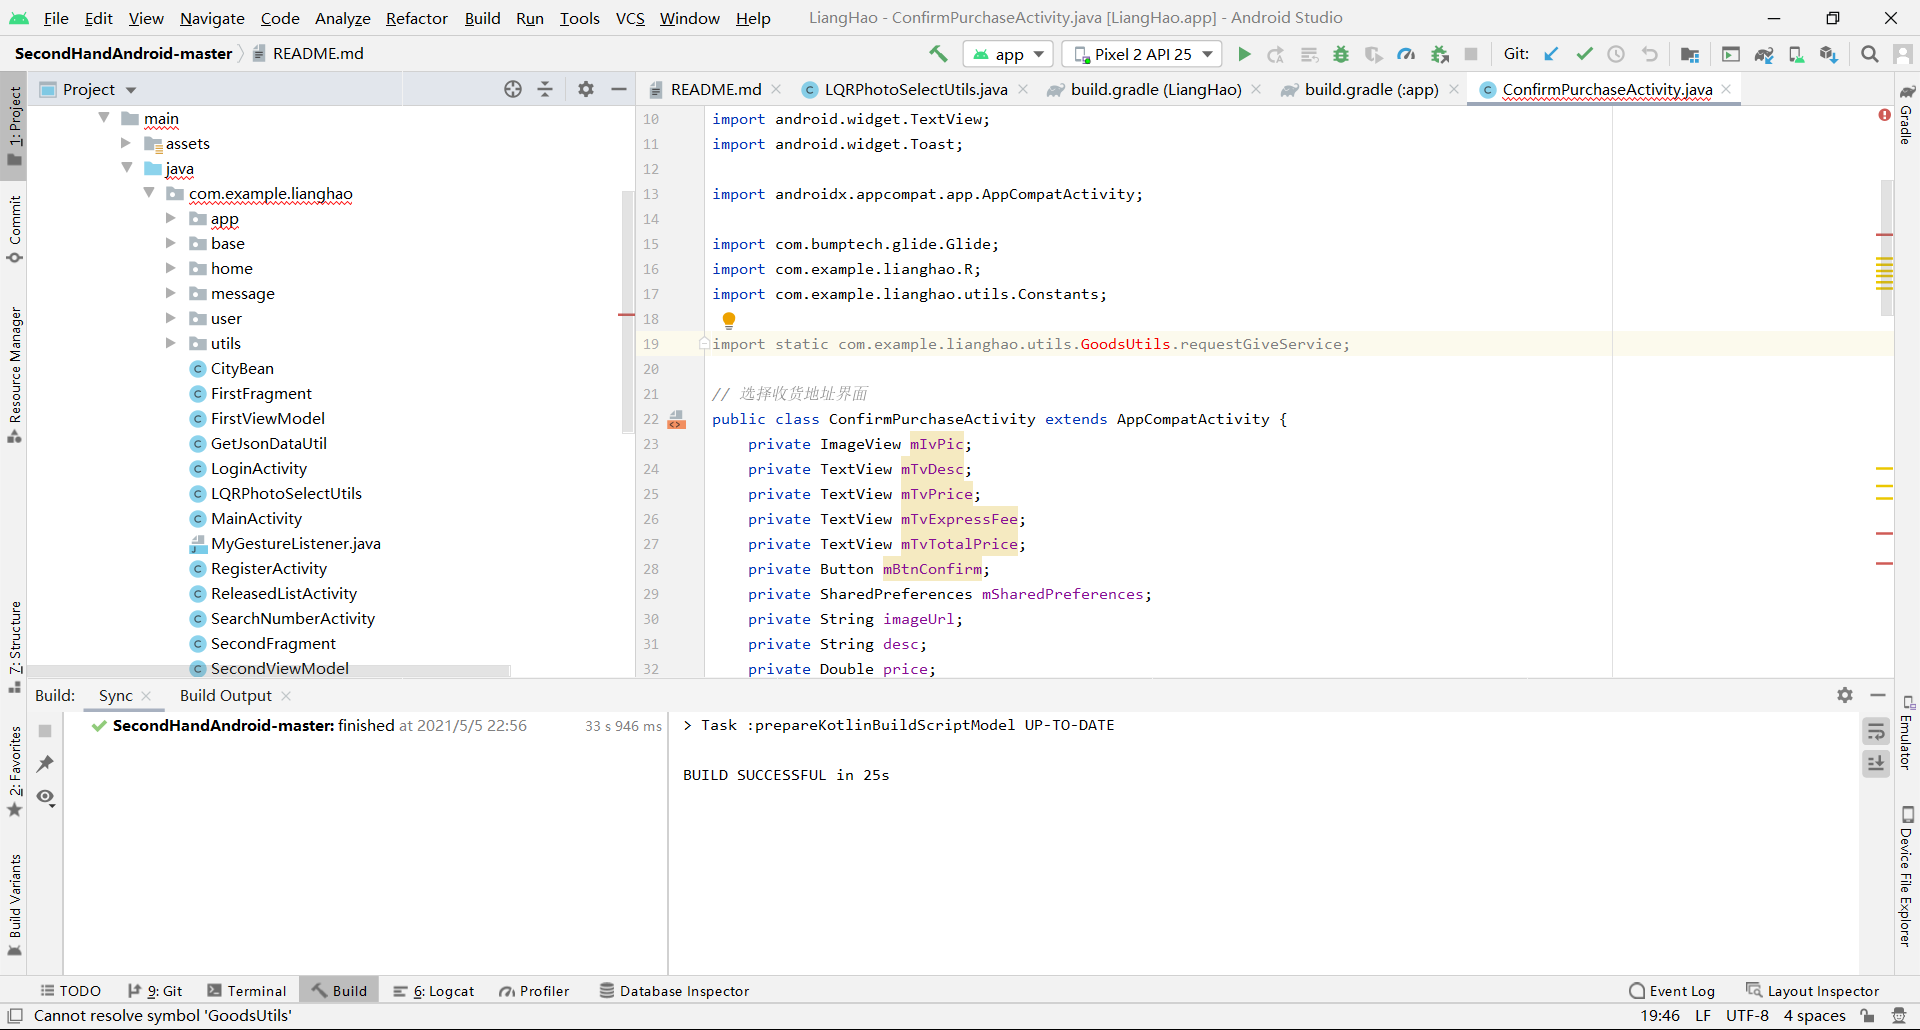Collapse the java folder
Viewport: 1920px width, 1030px height.
[x=126, y=168]
